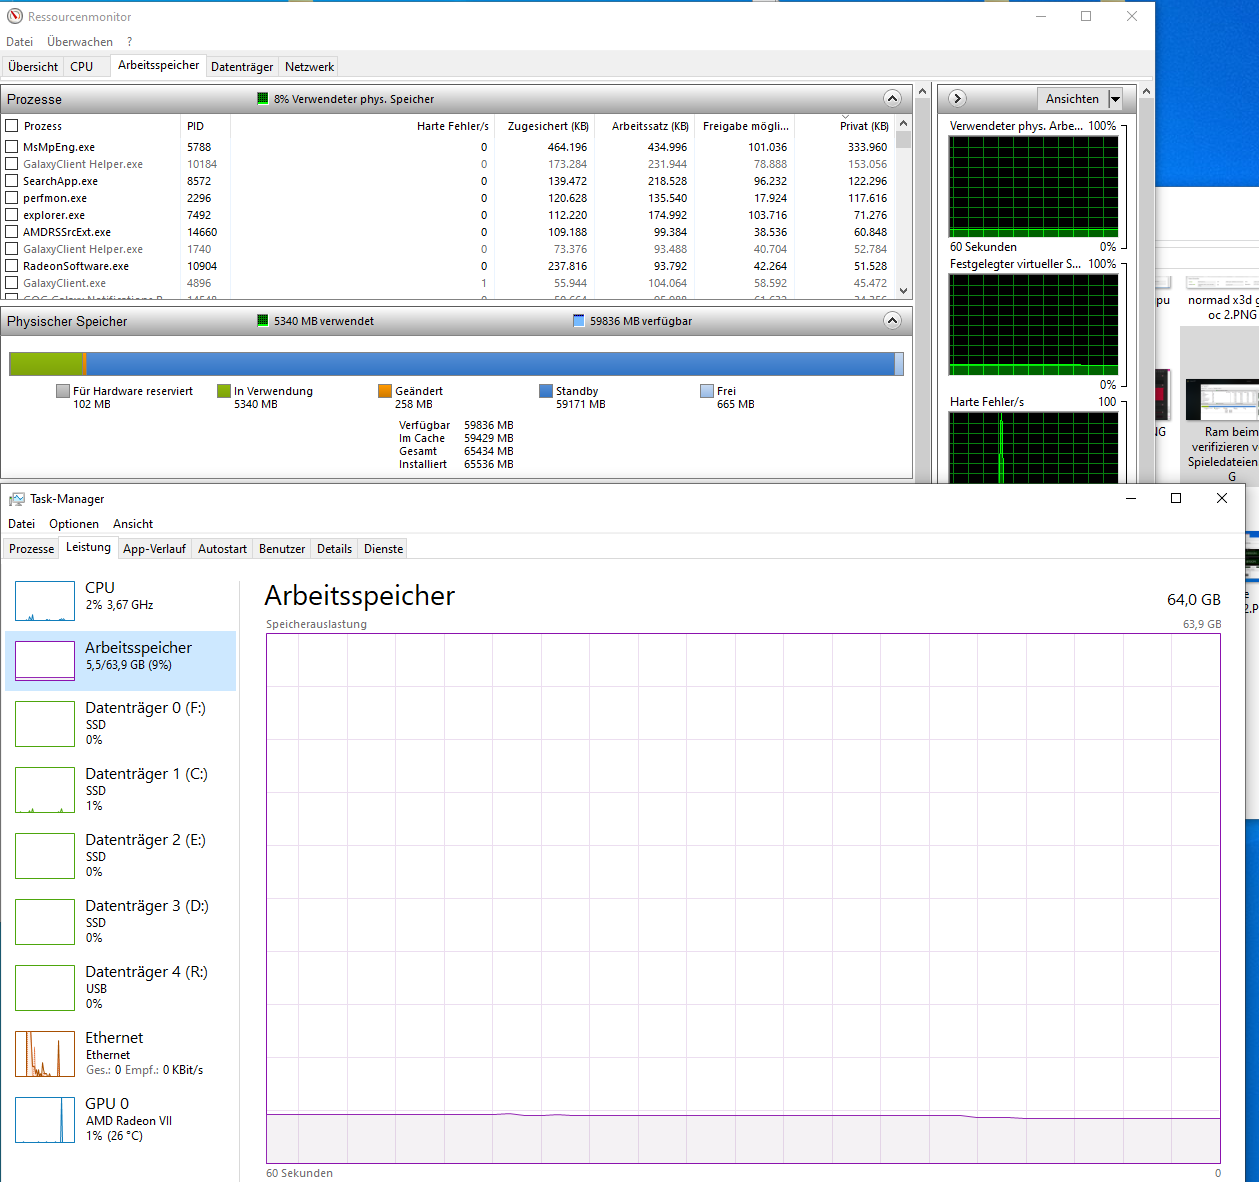This screenshot has height=1182, width=1259.
Task: Tick the checkbox for RadeonSoftware.exe
Action: pos(12,266)
